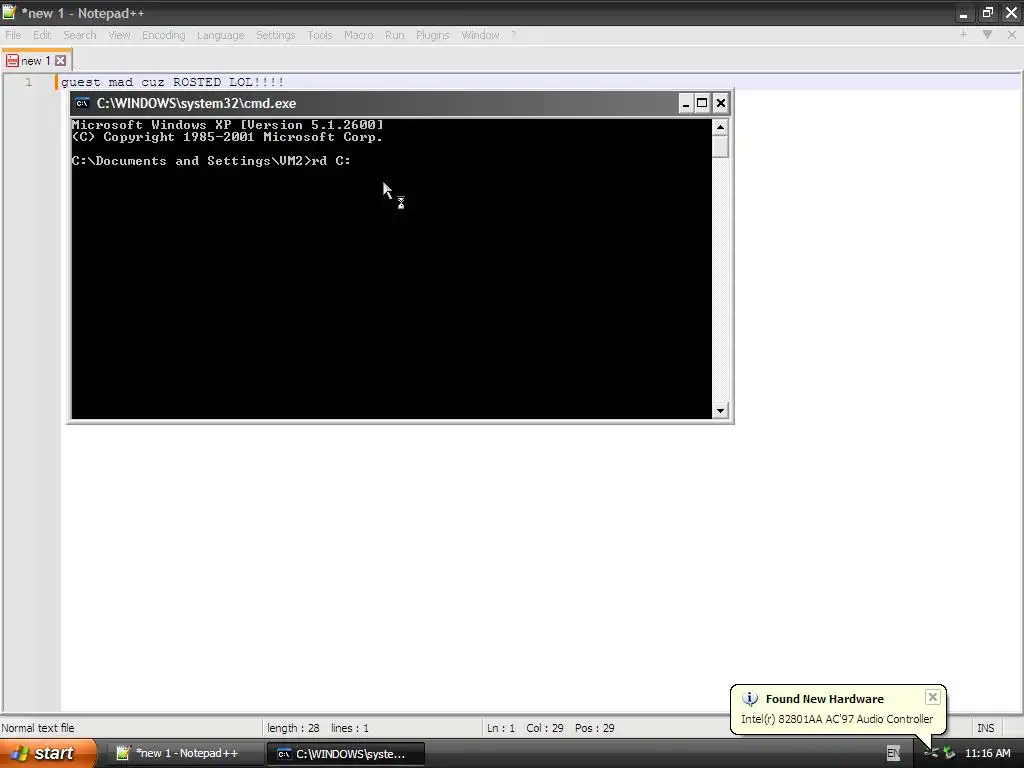The height and width of the screenshot is (768, 1024).
Task: Open the Plugins menu
Action: (x=433, y=35)
